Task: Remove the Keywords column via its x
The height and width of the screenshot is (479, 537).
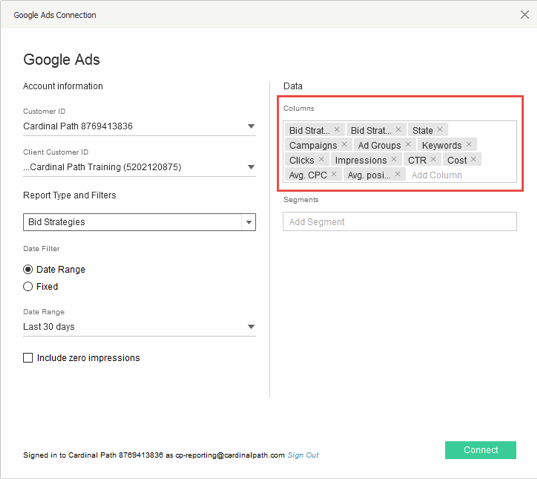Action: [x=469, y=144]
